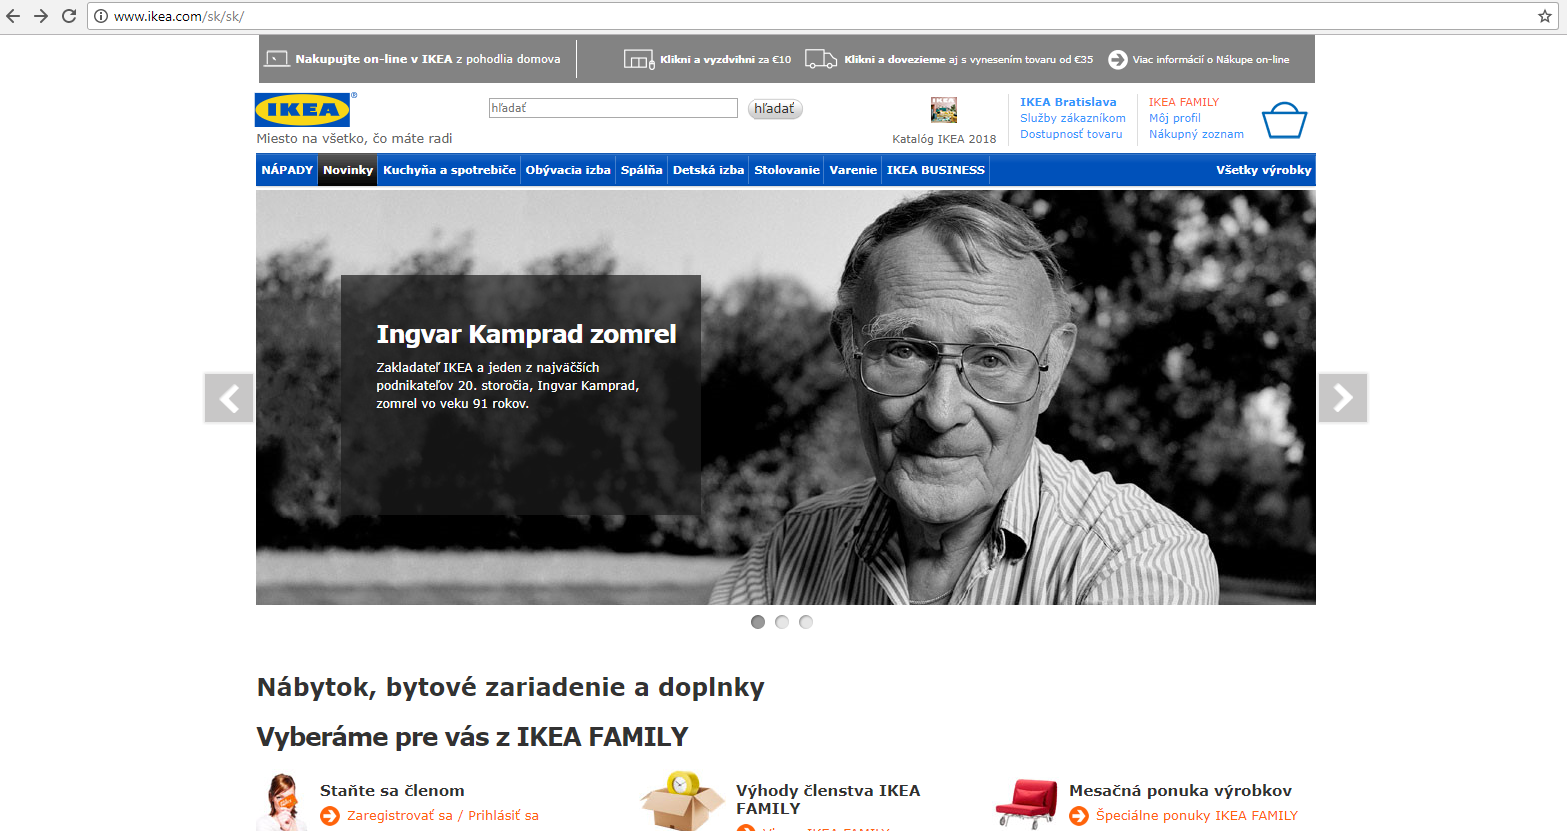Open the Môj profil link

(x=1175, y=118)
